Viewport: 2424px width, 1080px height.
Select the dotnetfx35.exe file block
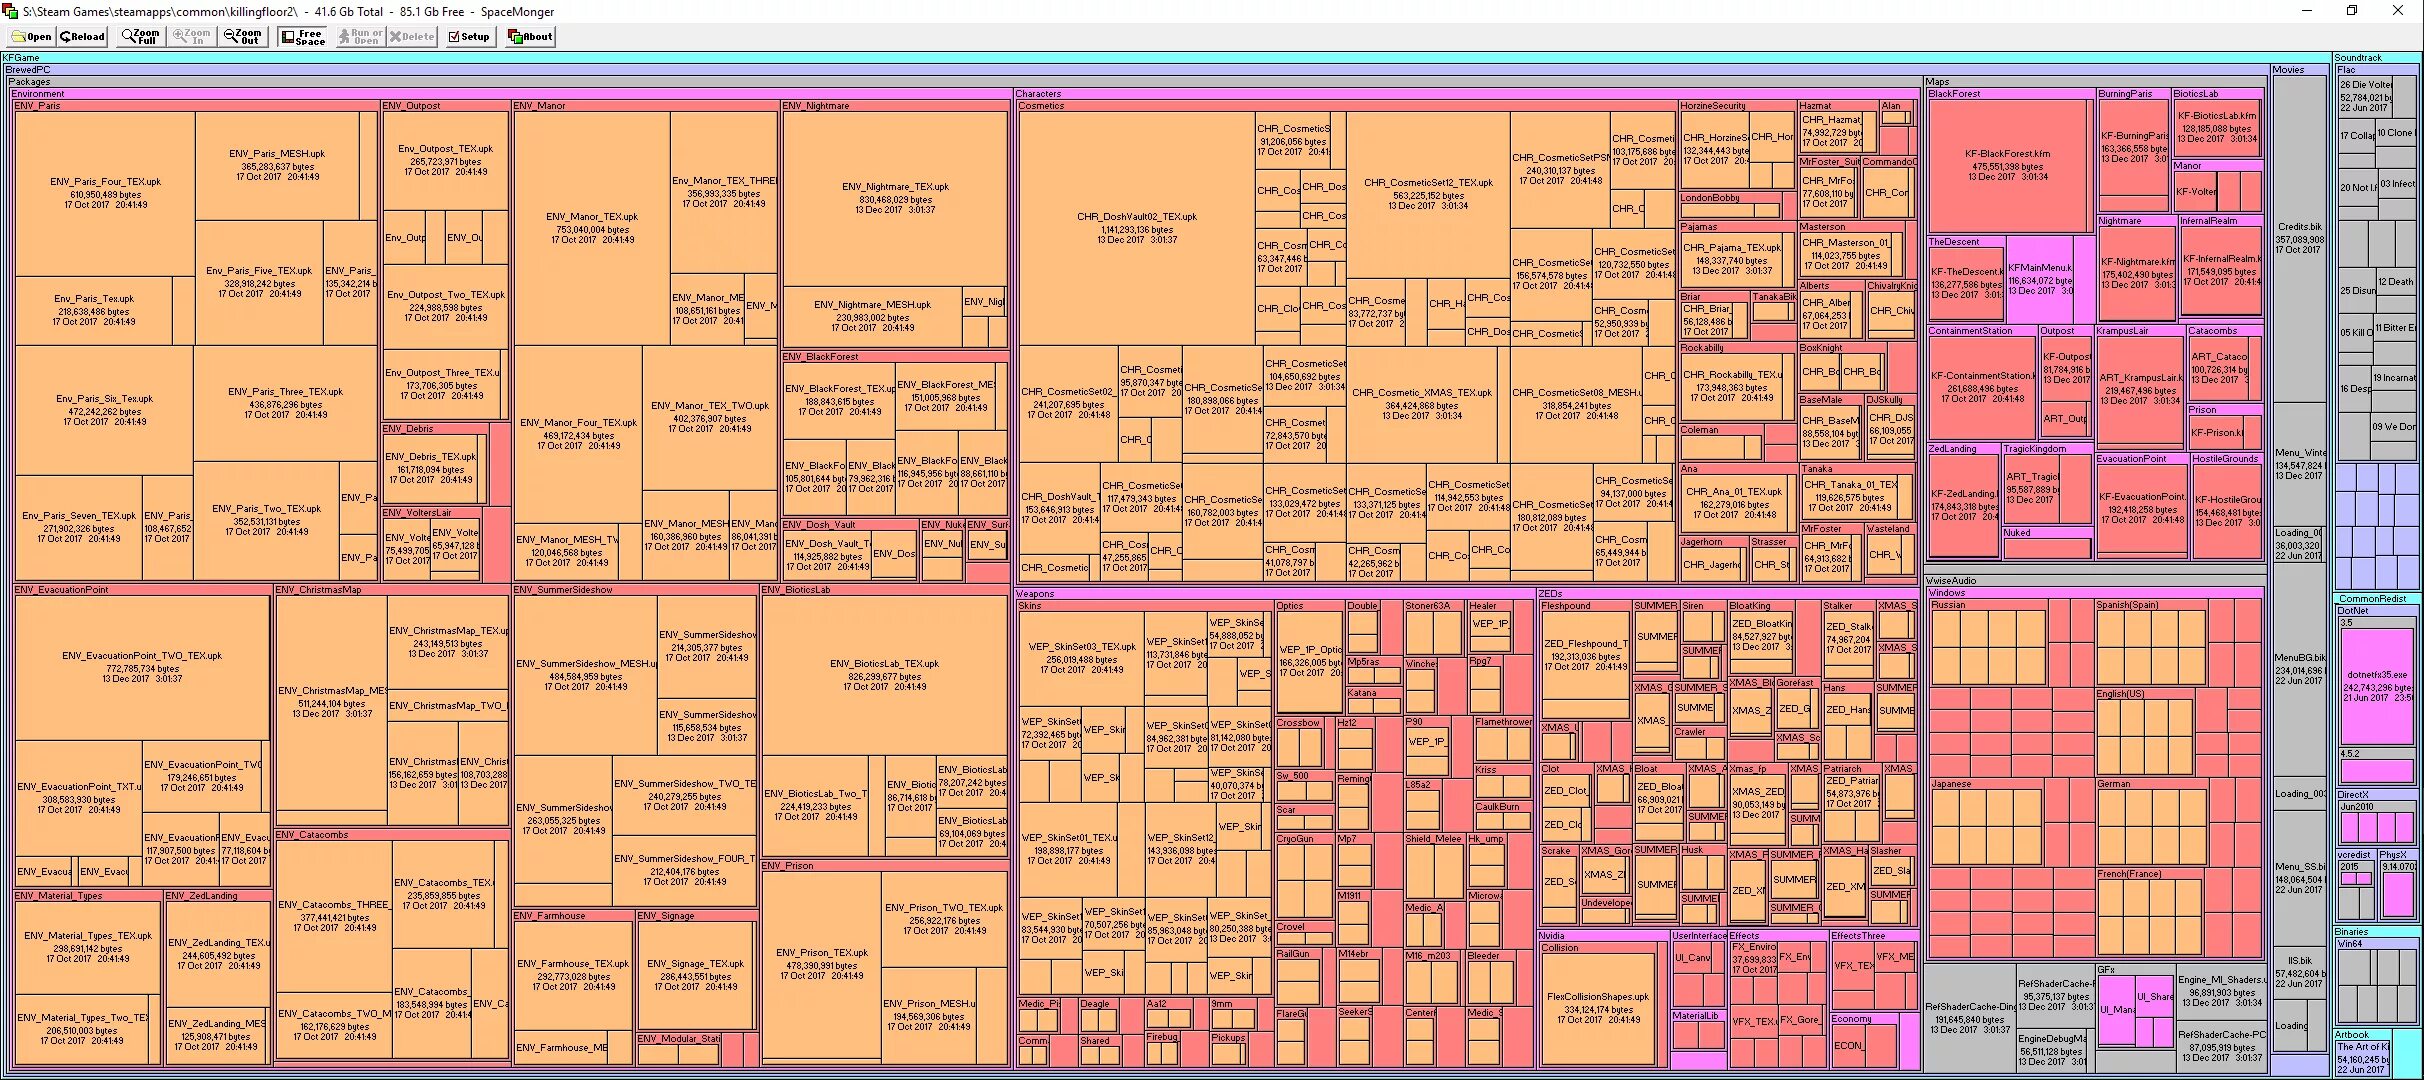pos(2376,685)
